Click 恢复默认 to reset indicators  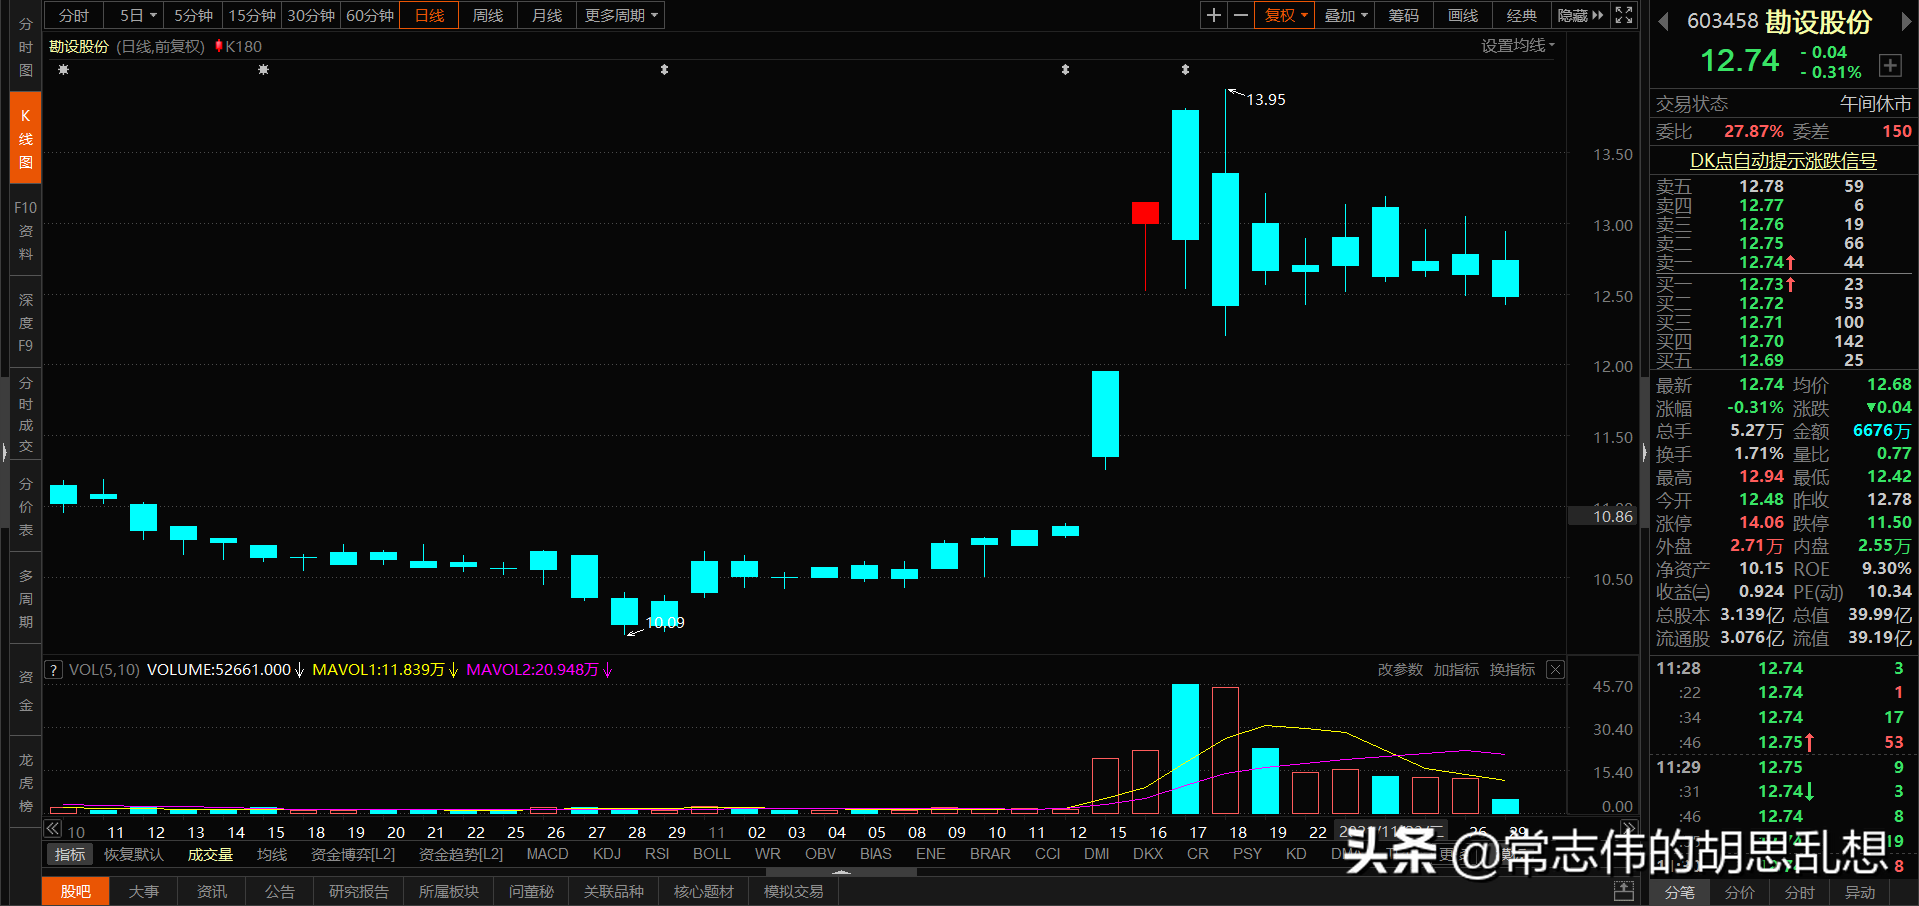(x=133, y=854)
